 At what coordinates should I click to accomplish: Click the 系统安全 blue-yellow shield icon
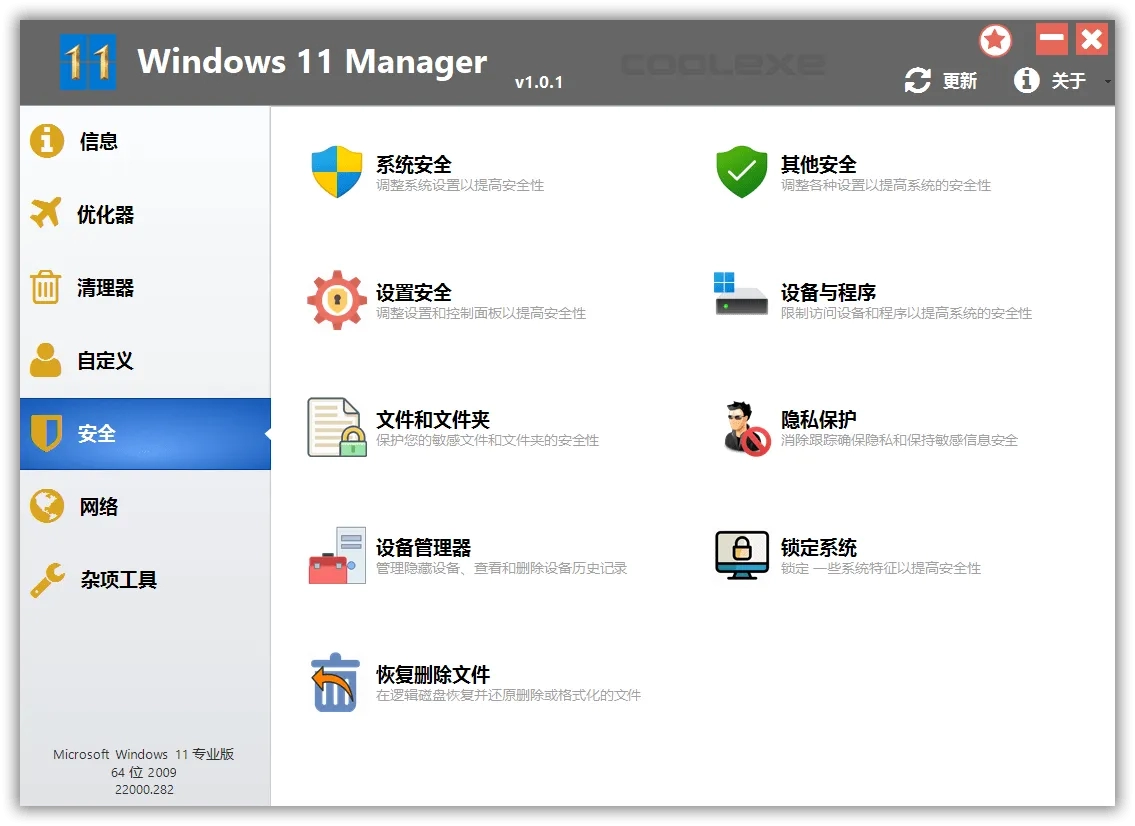[337, 172]
